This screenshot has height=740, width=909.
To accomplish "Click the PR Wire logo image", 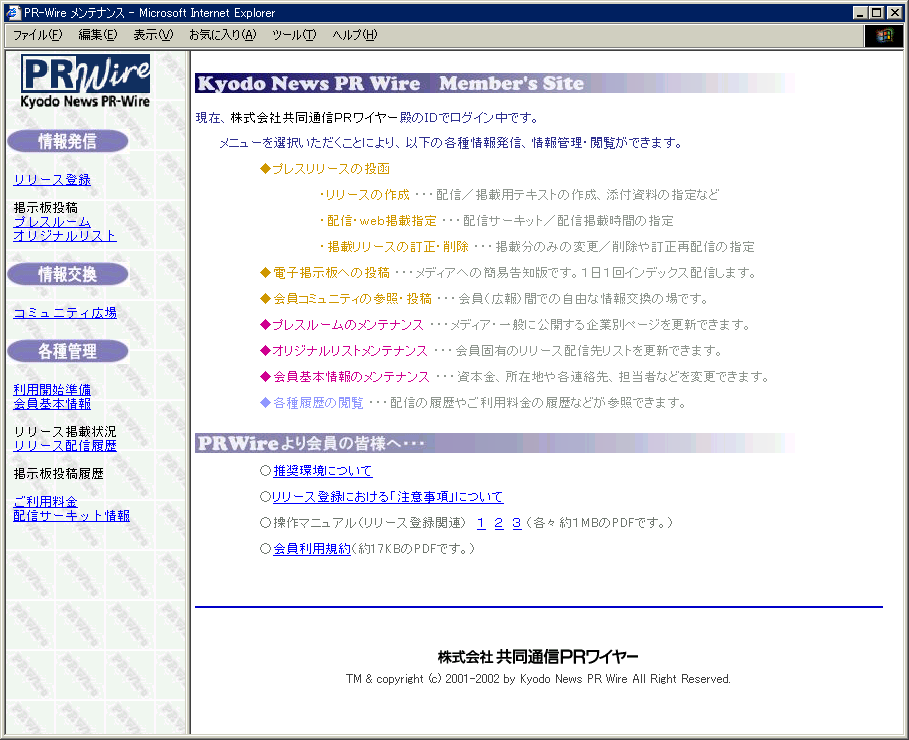I will [x=85, y=81].
